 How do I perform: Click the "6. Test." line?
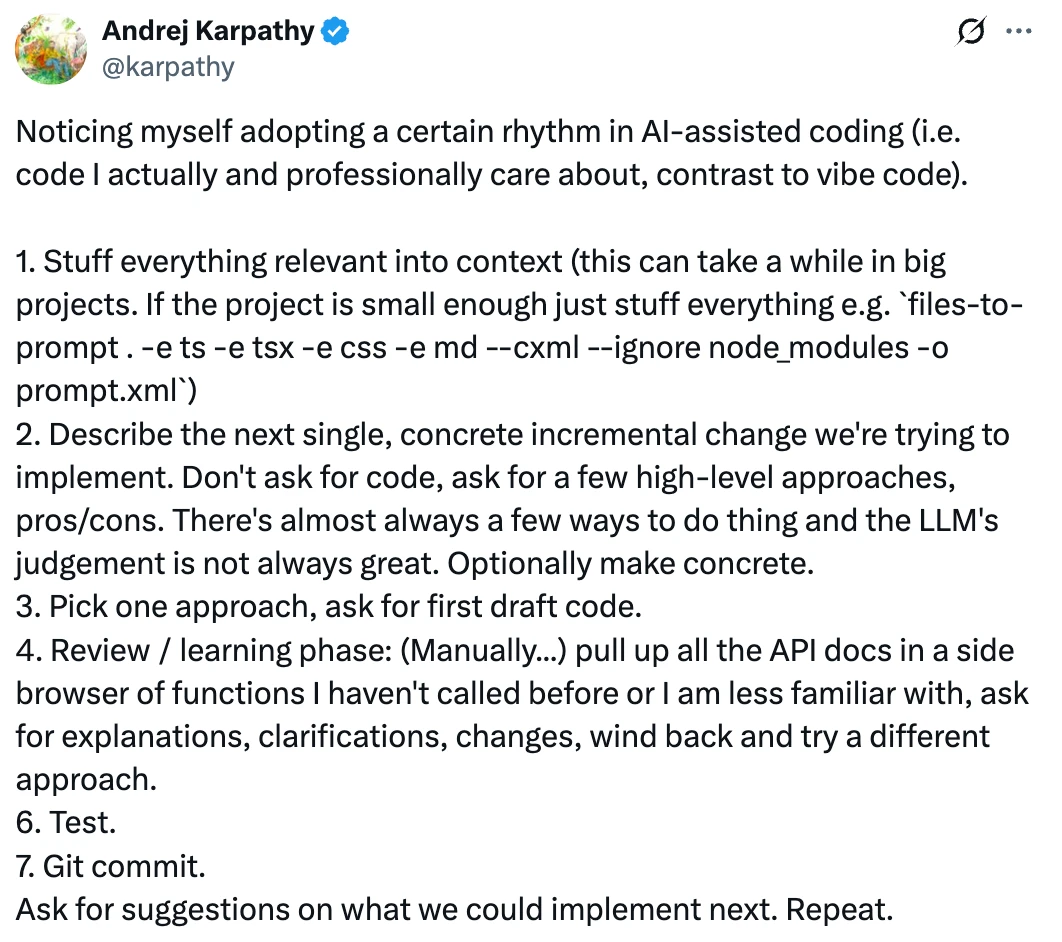(x=66, y=823)
